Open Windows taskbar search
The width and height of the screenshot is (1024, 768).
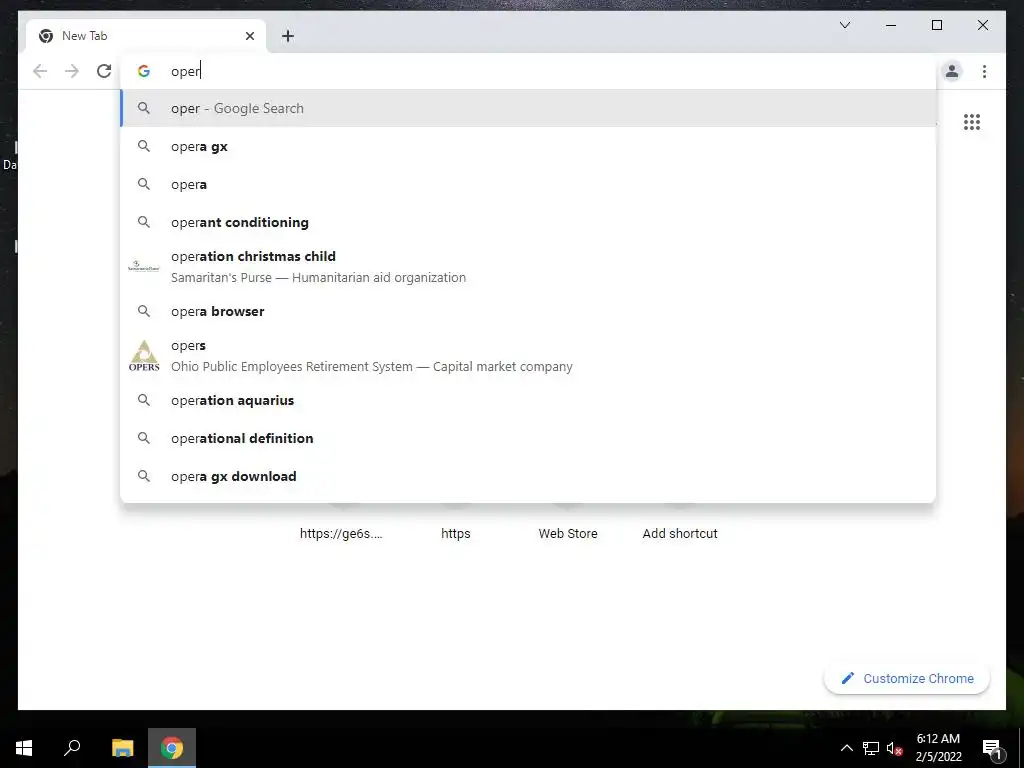72,748
